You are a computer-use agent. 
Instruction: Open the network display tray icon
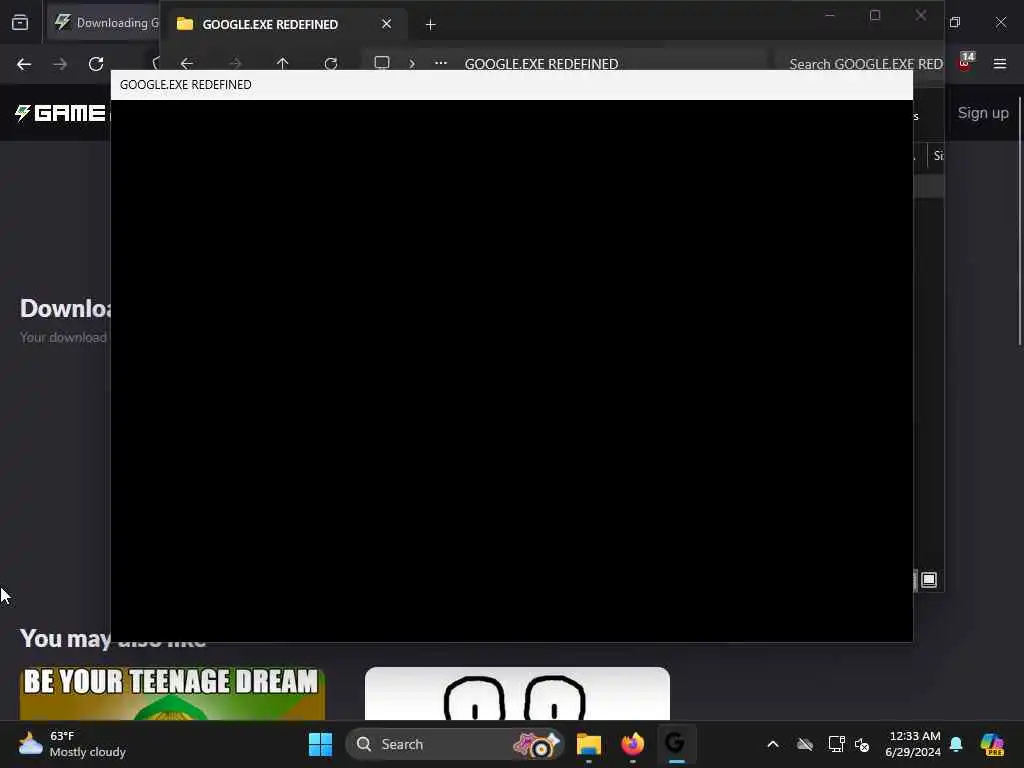coord(837,744)
